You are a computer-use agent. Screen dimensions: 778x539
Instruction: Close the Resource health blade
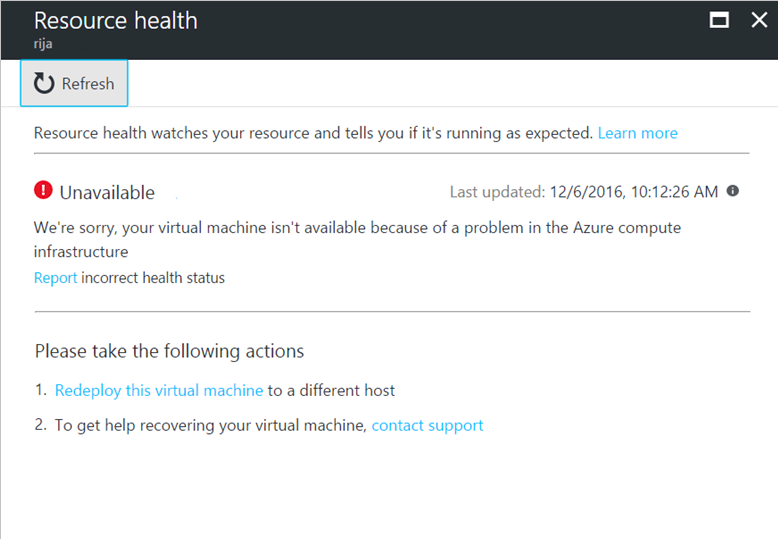[759, 20]
